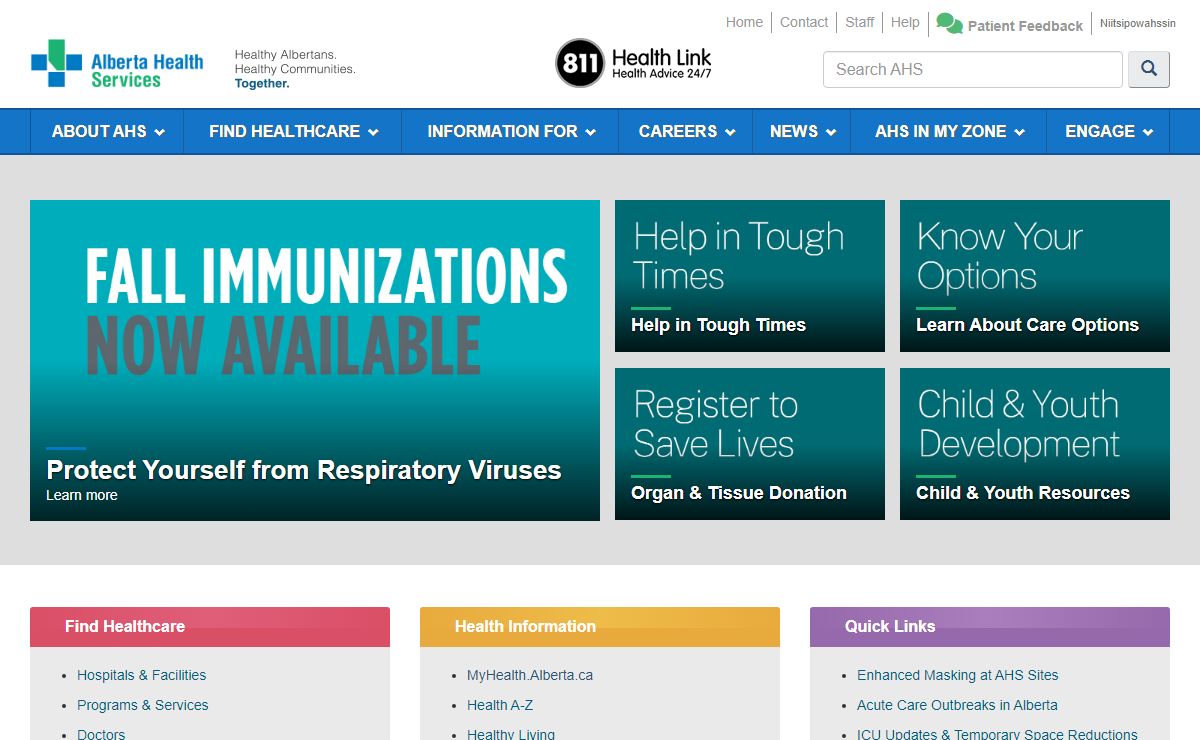Open the ABOUT AHS navigation item
Screen dimensions: 1200x740
coord(107,131)
